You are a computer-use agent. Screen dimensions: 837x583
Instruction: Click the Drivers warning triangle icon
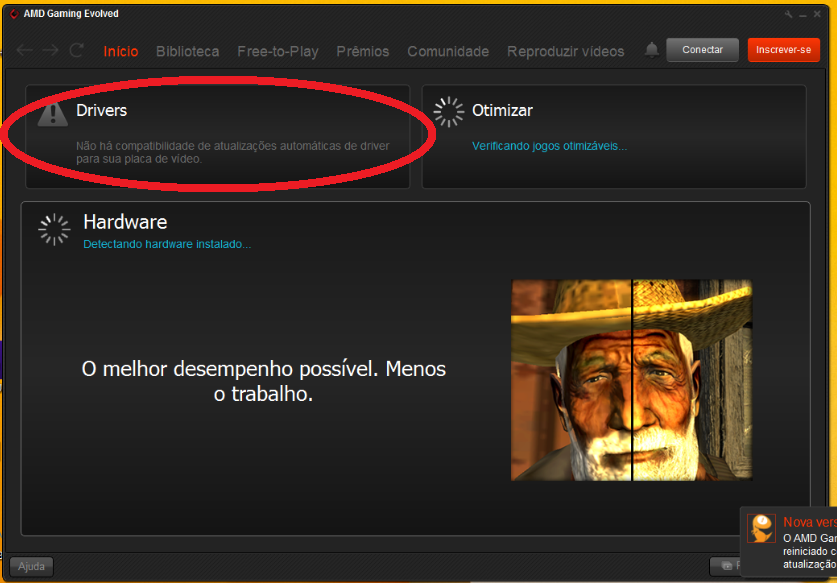pyautogui.click(x=52, y=113)
